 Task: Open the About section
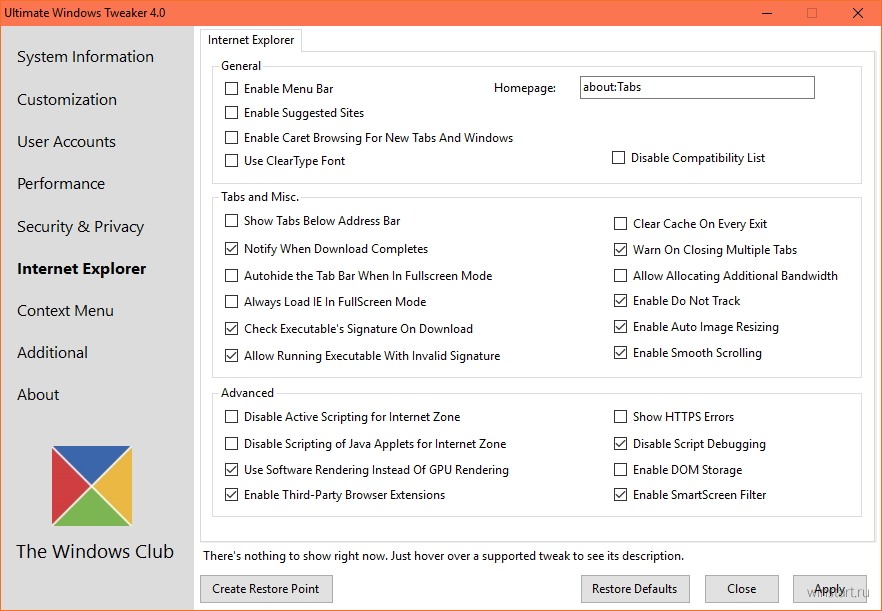38,395
